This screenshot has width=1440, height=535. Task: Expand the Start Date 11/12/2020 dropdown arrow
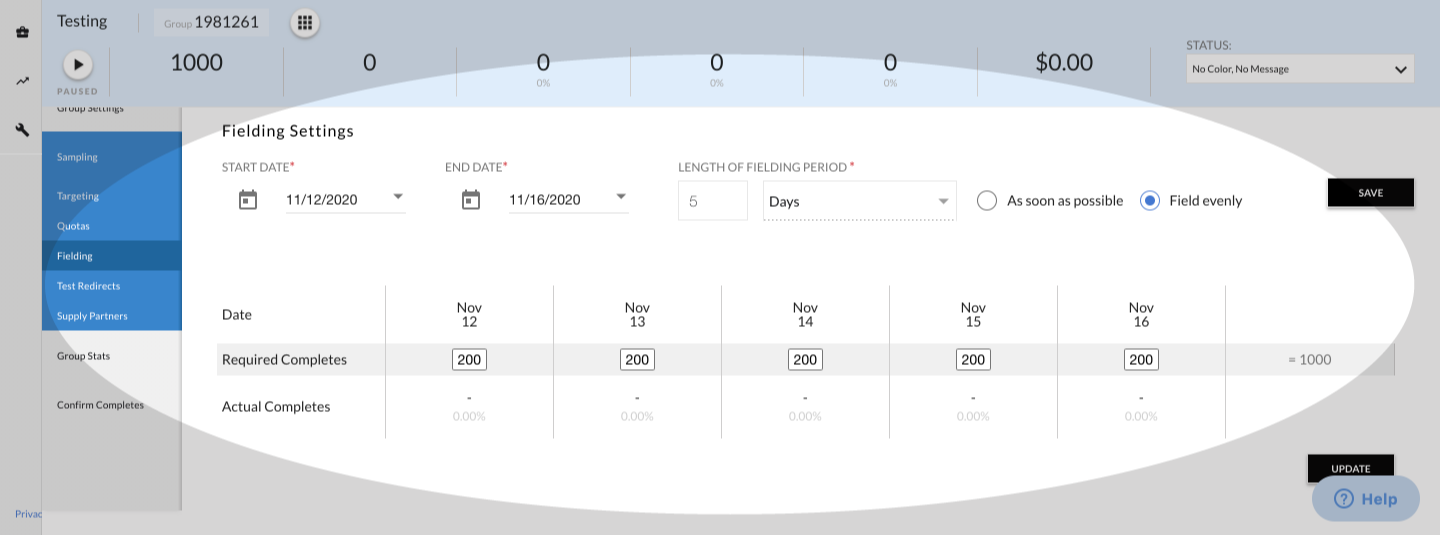click(398, 197)
